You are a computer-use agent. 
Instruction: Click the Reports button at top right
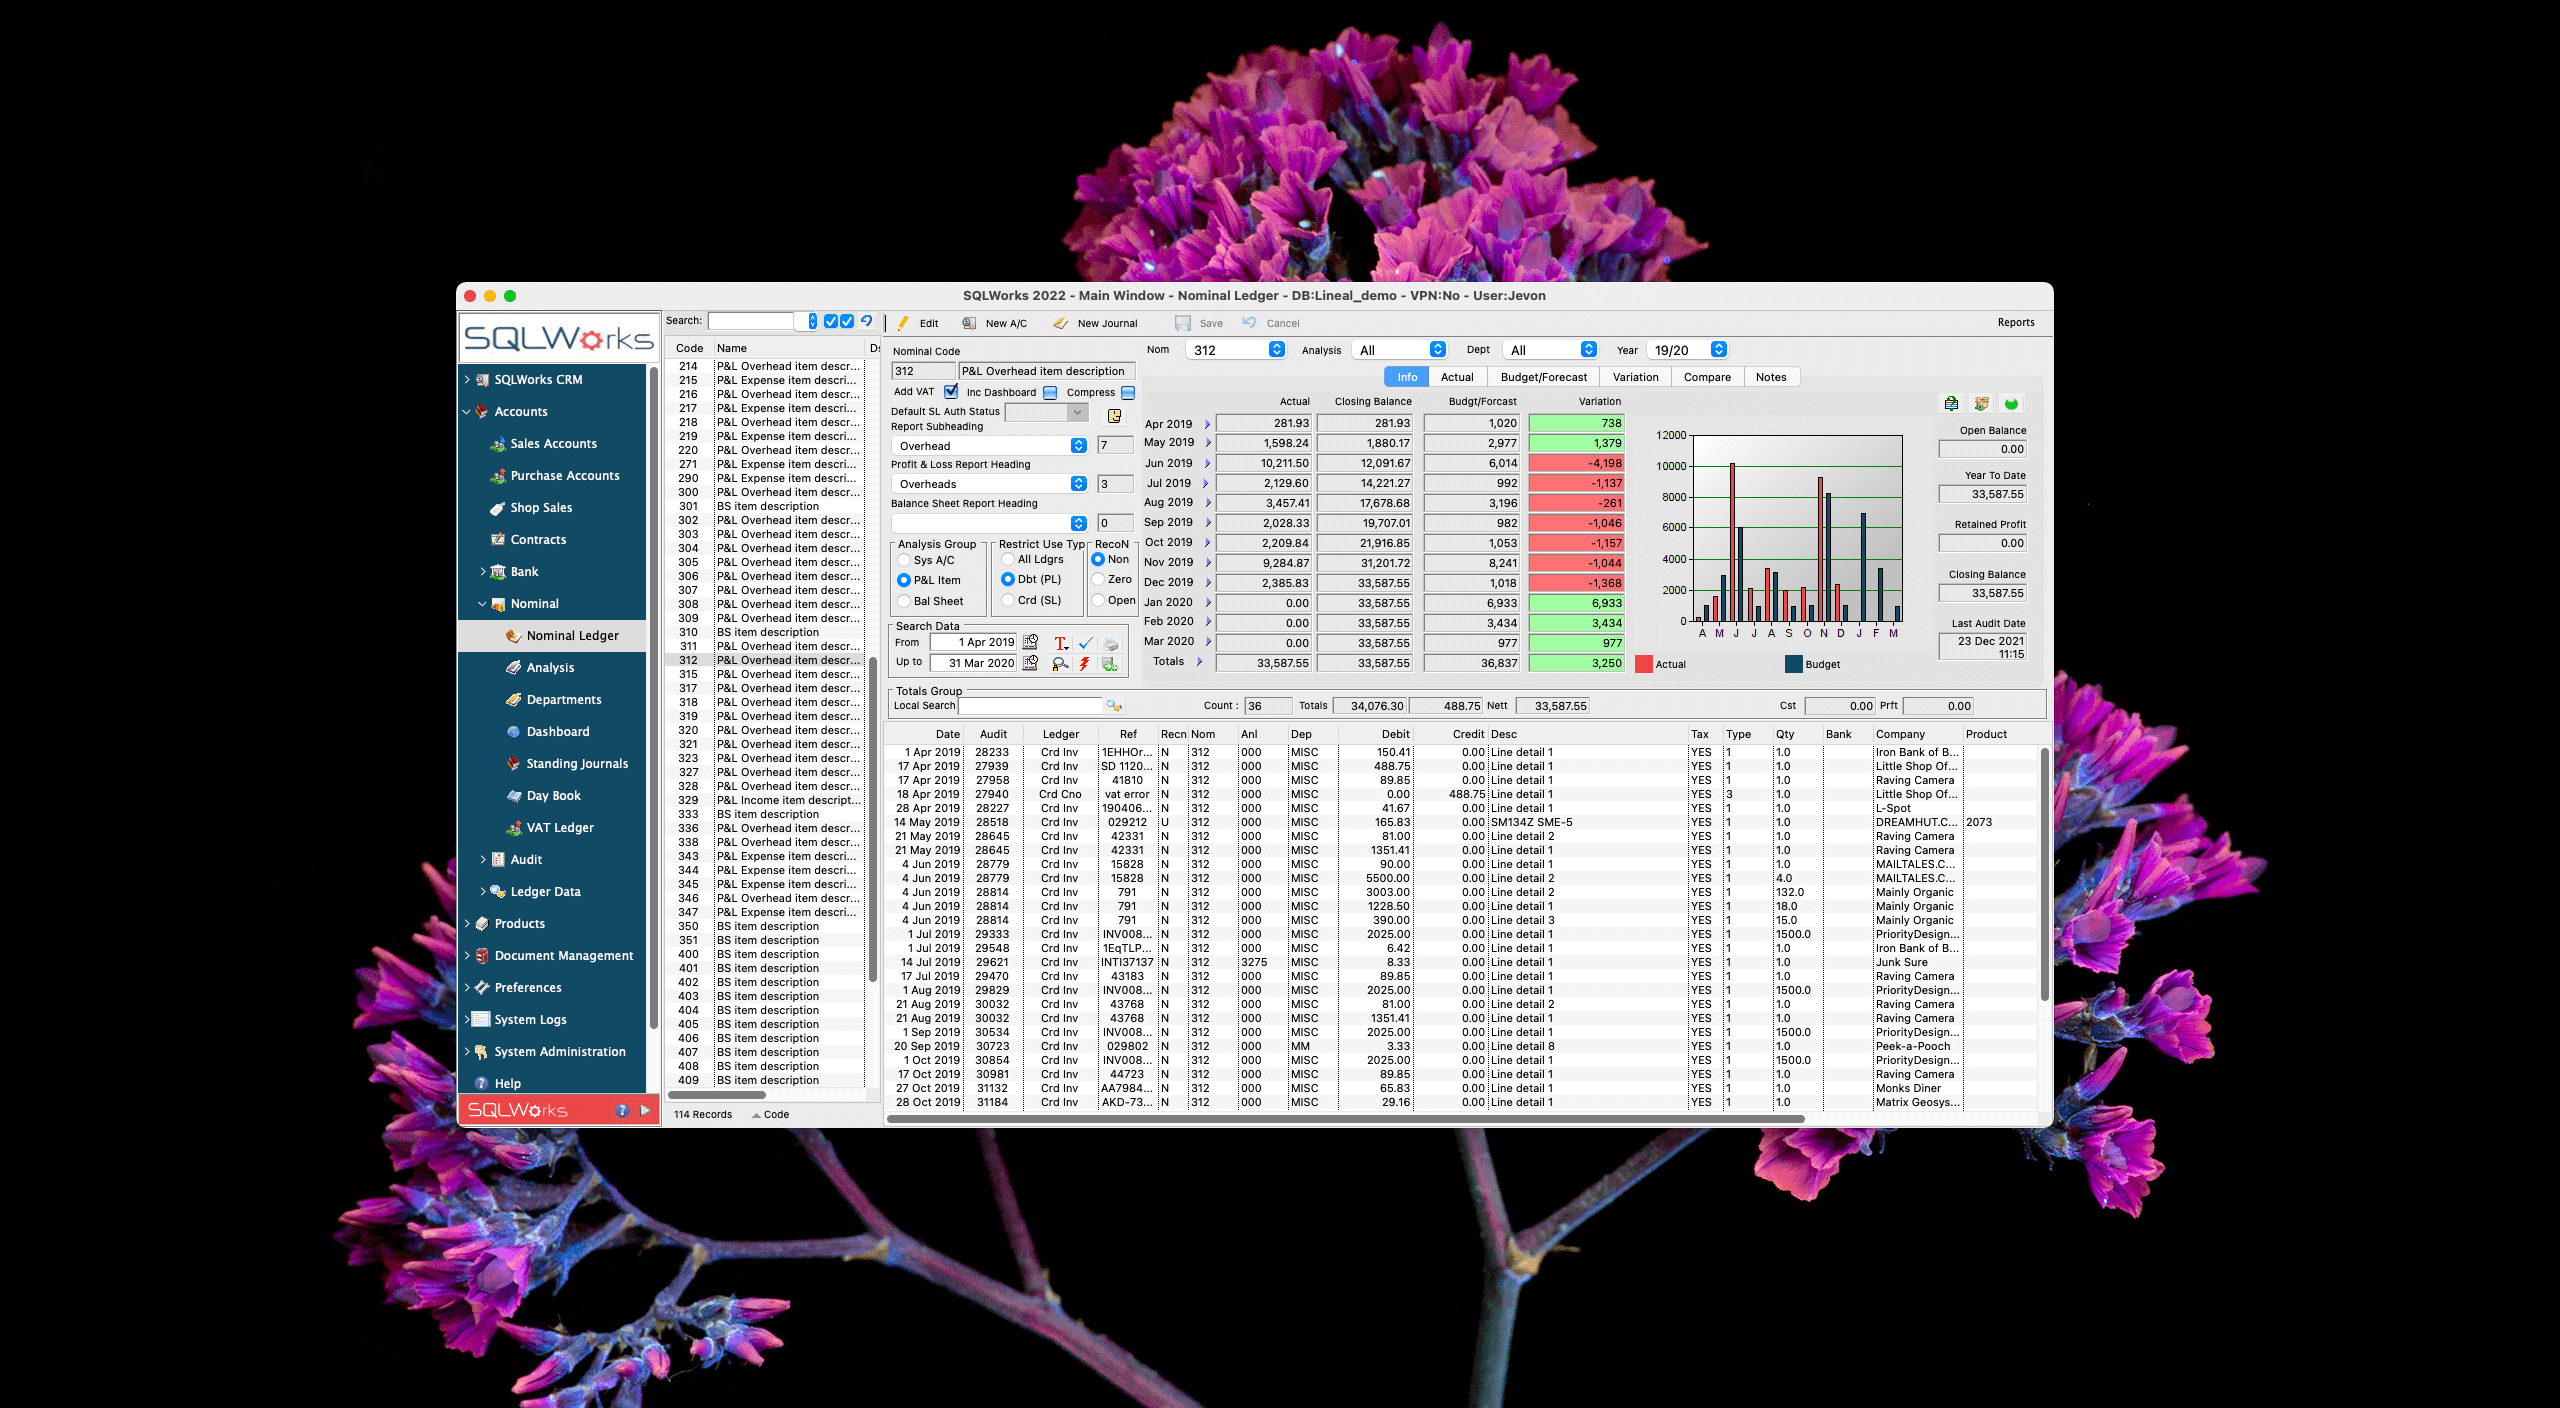[x=2016, y=322]
